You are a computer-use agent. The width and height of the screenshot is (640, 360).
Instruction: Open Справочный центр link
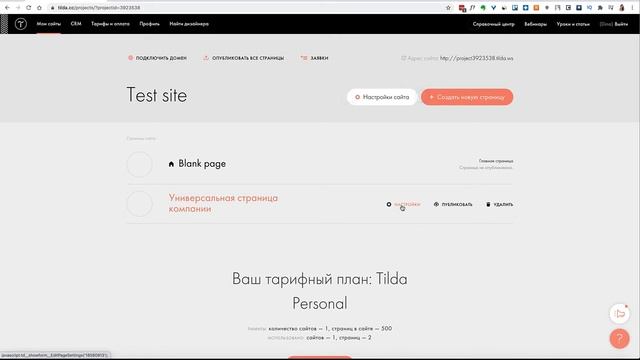tap(493, 24)
